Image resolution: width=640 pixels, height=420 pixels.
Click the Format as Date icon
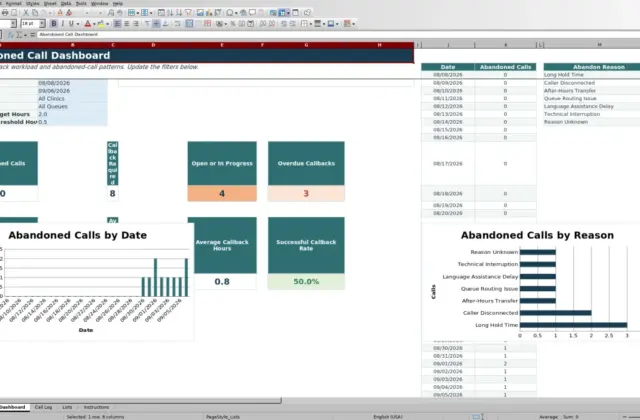(251, 24)
